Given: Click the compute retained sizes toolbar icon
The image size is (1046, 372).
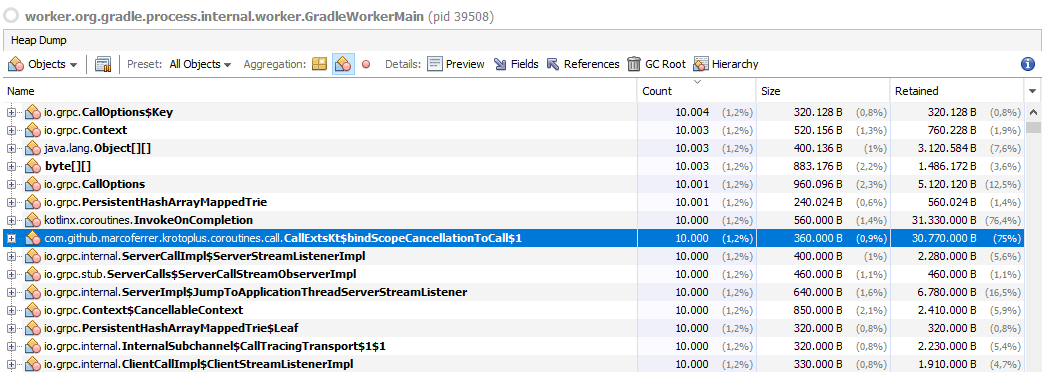Looking at the screenshot, I should 103,64.
